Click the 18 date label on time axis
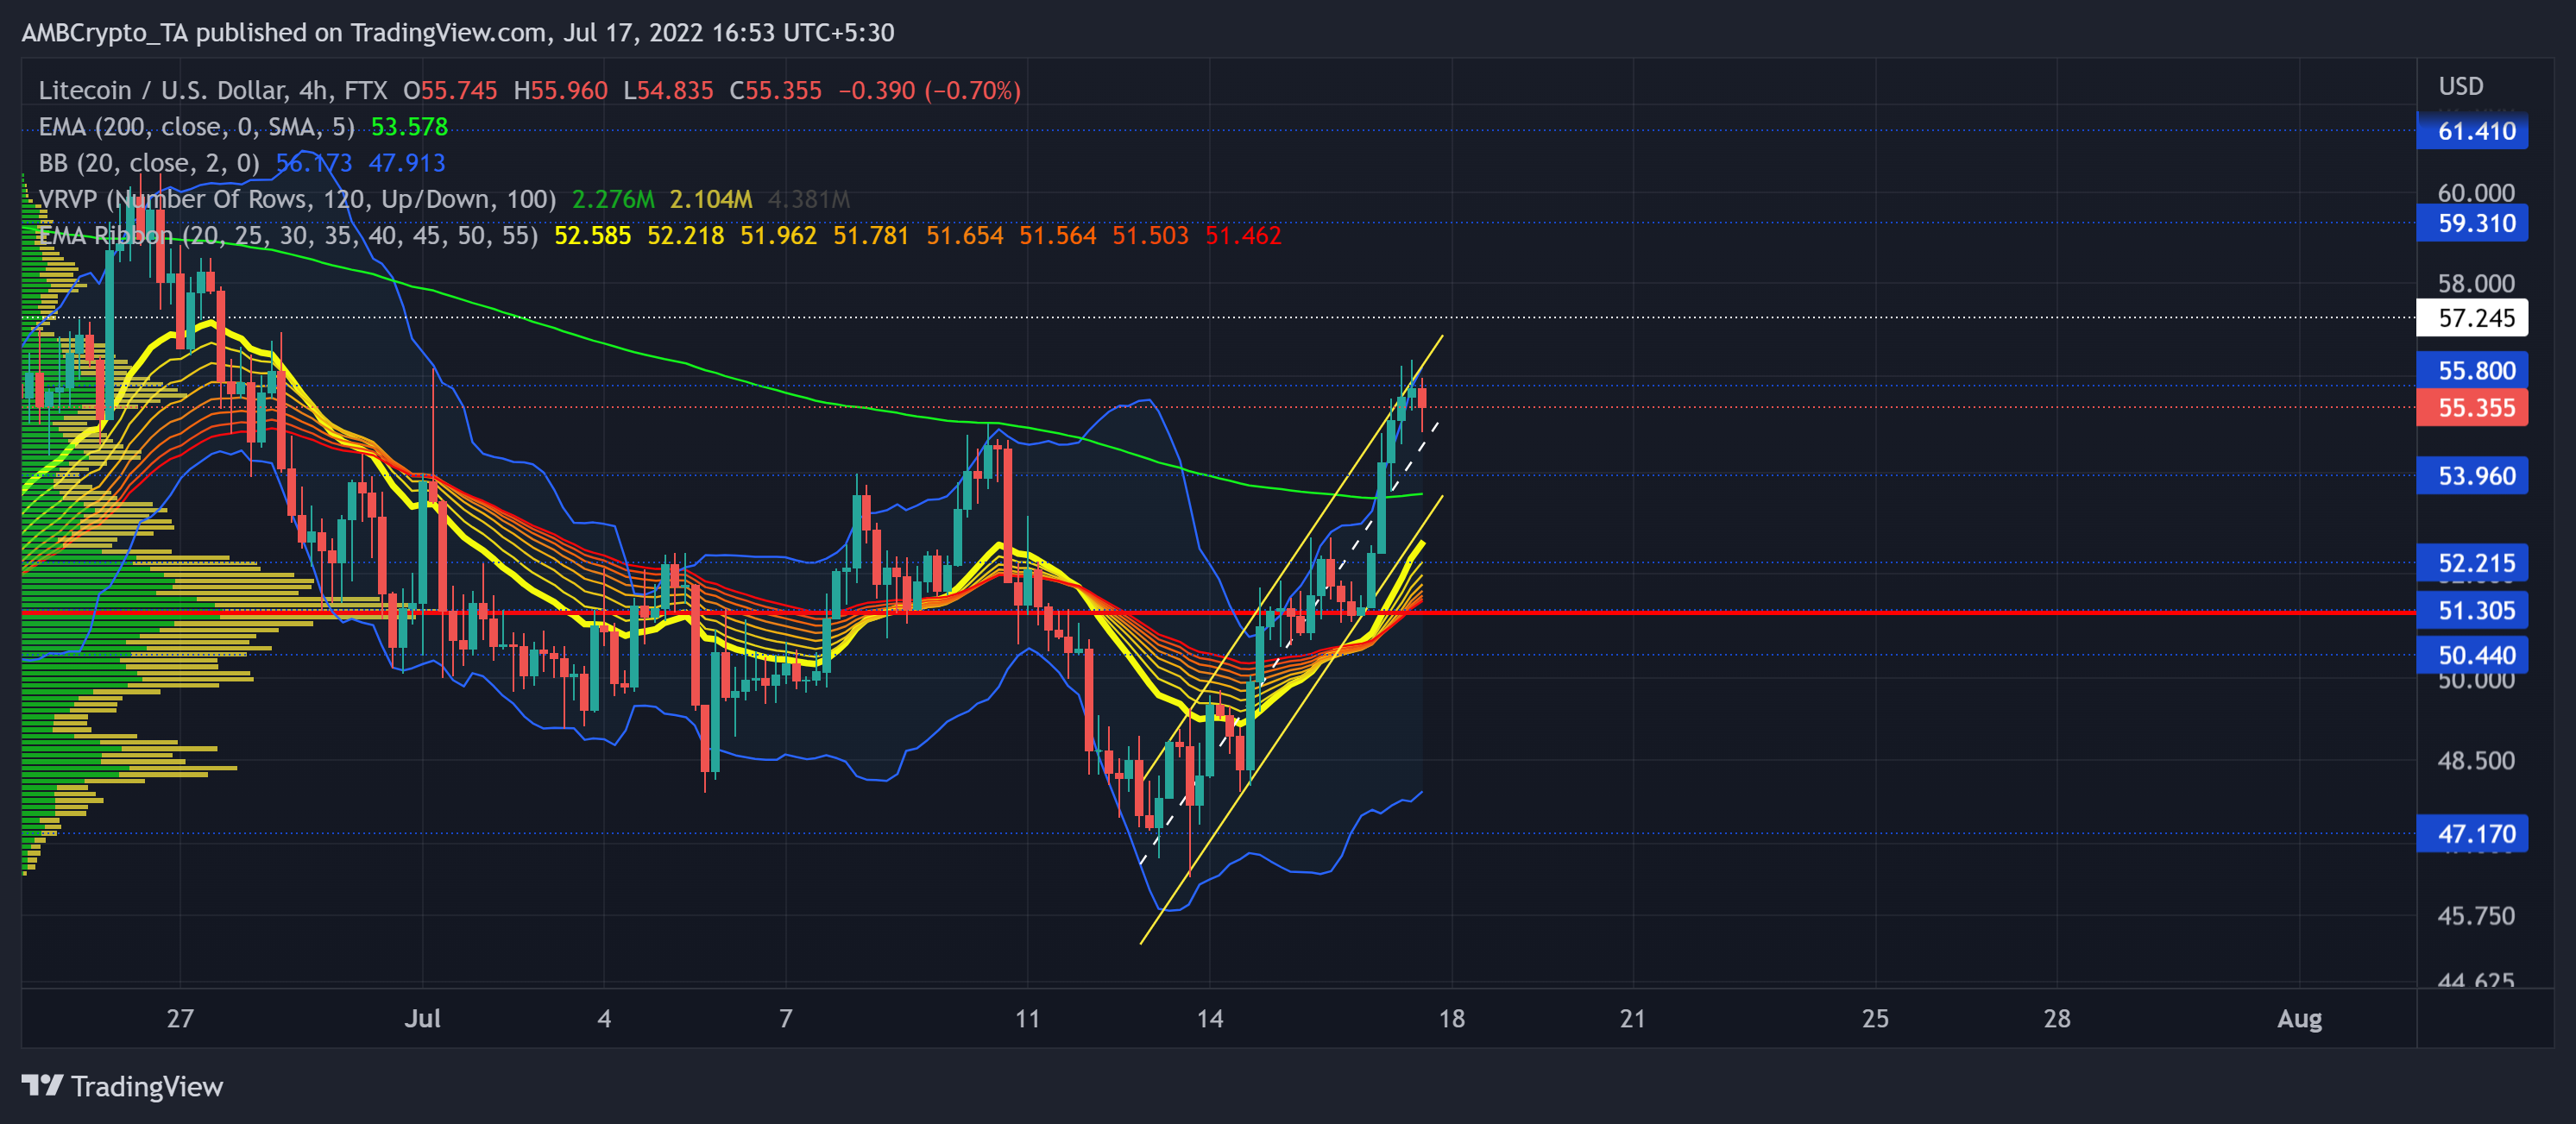 coord(1452,1018)
